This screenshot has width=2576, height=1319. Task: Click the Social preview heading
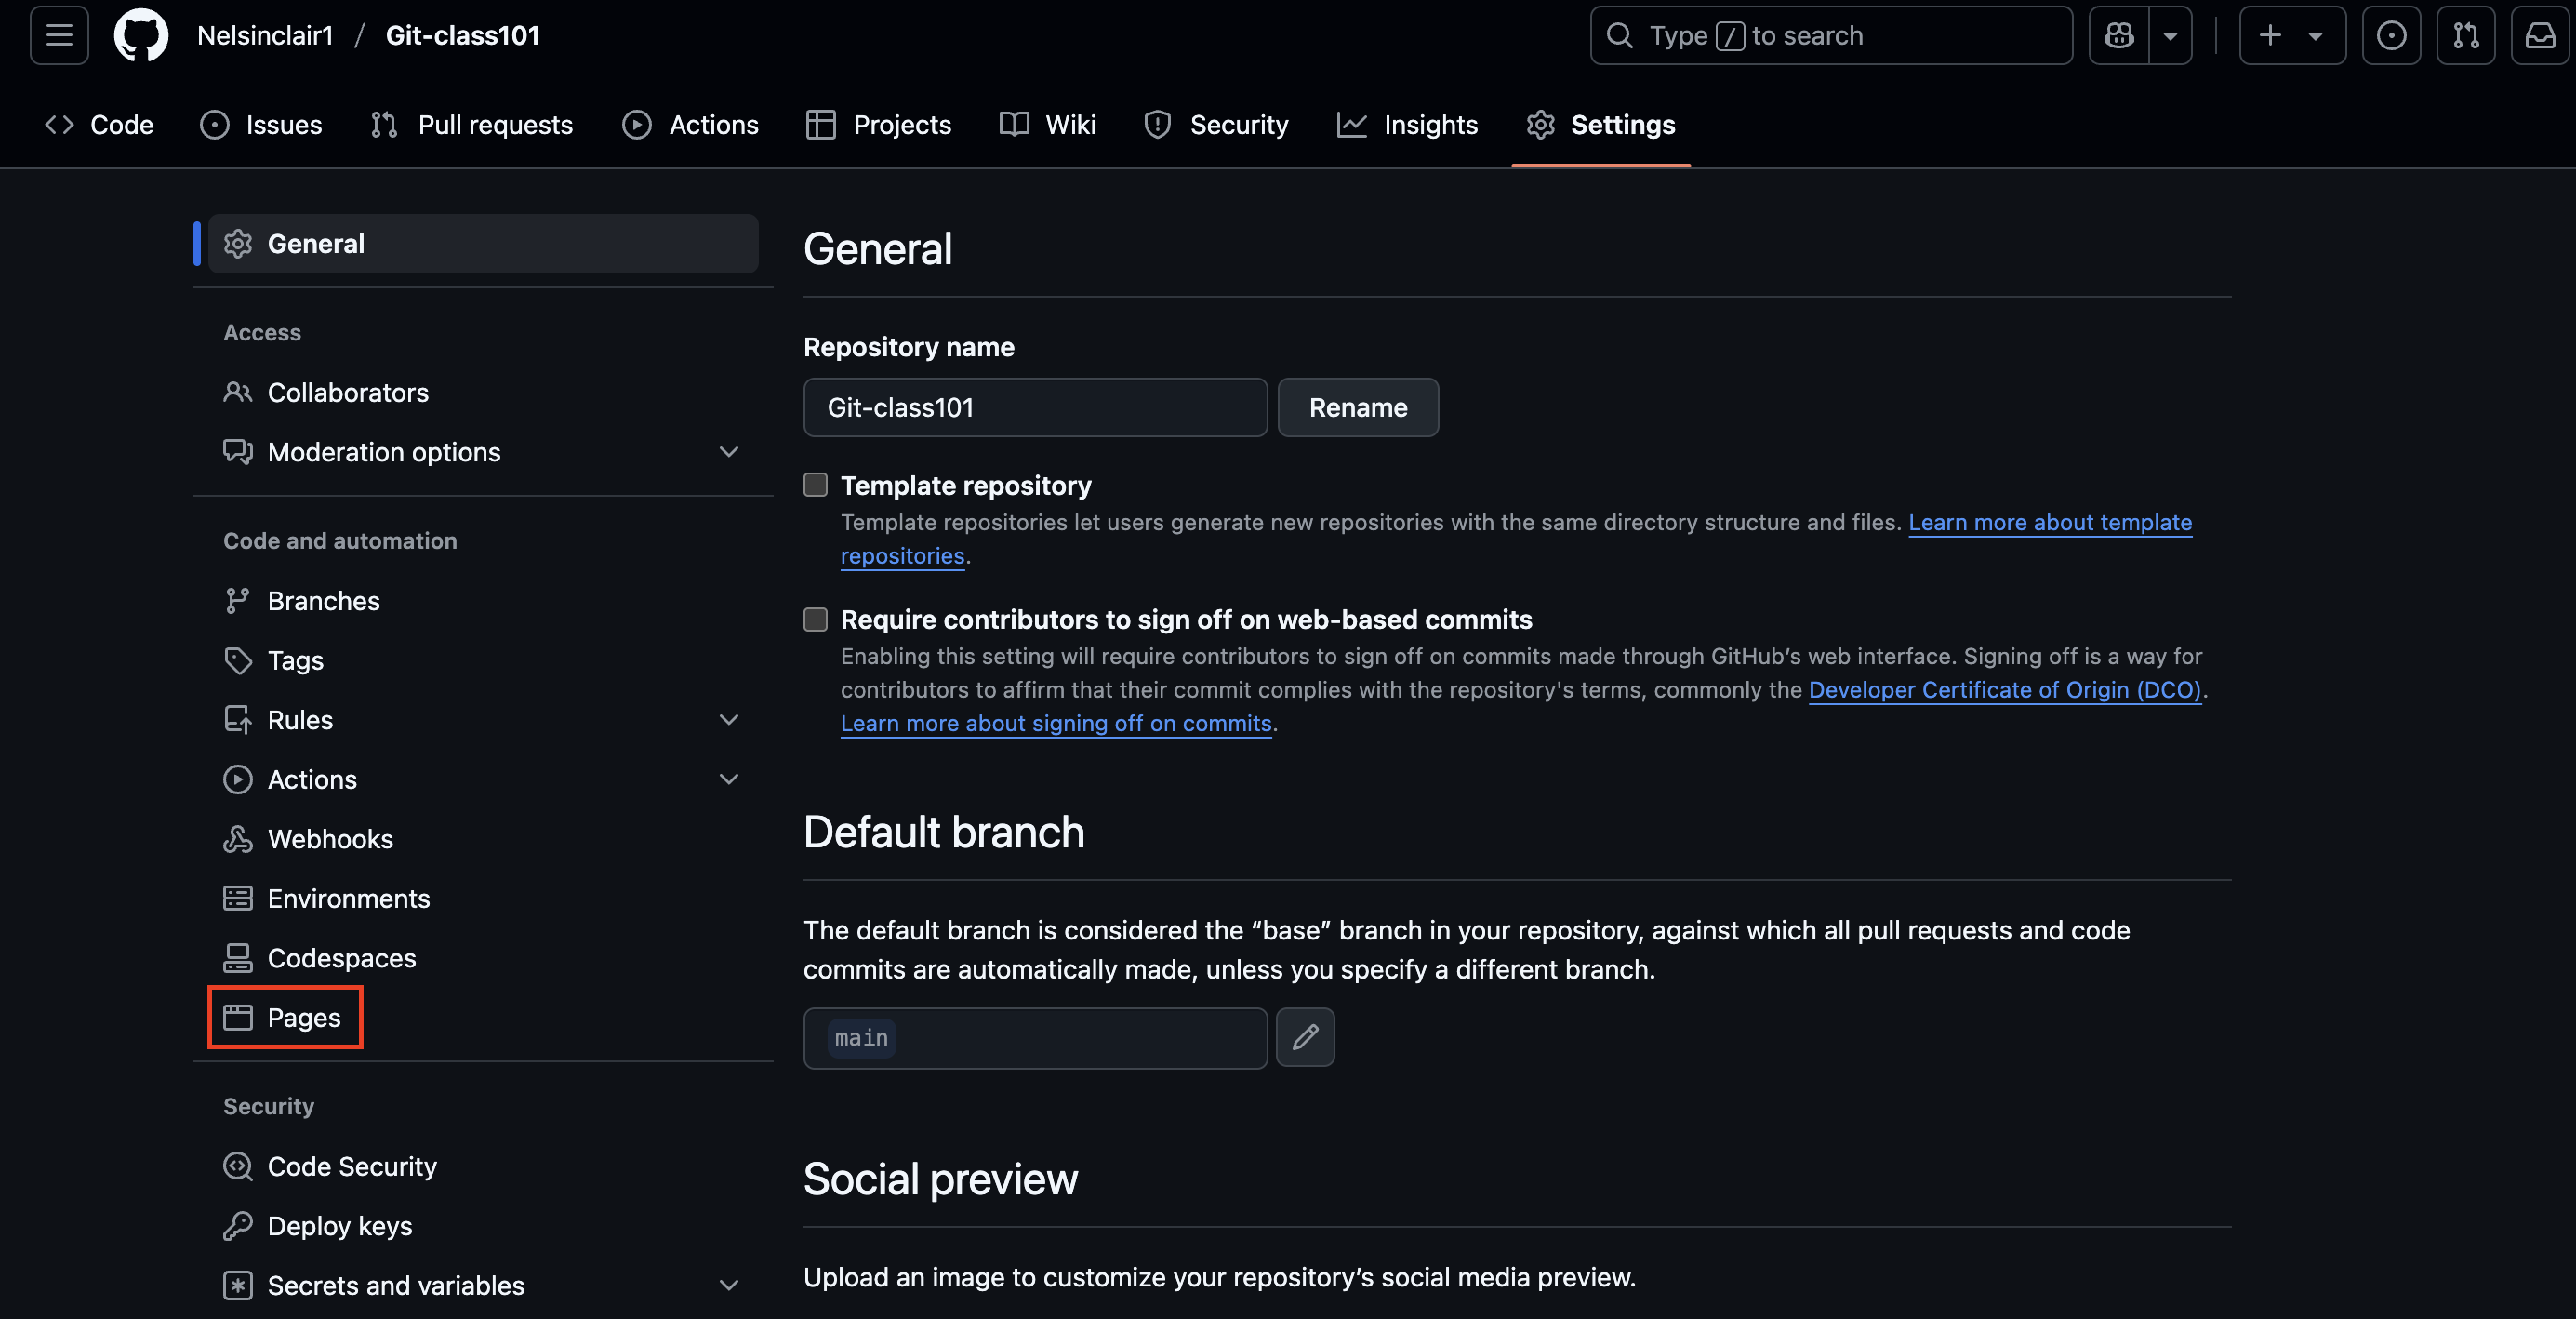pos(940,1179)
